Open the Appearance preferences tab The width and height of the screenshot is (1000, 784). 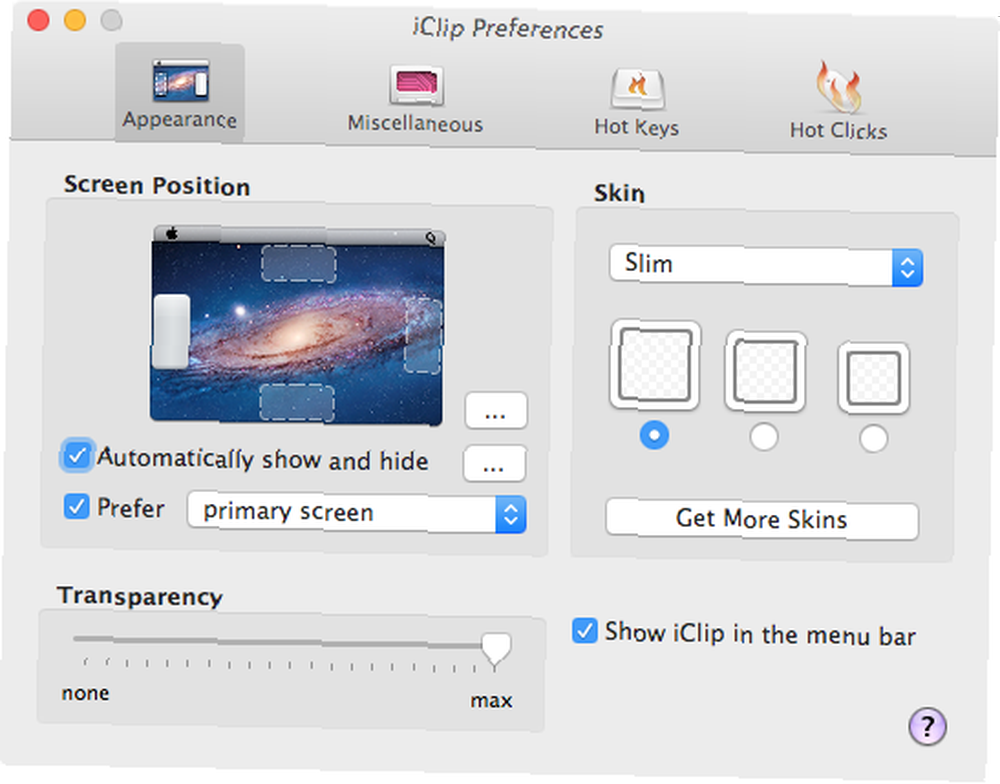tap(180, 93)
